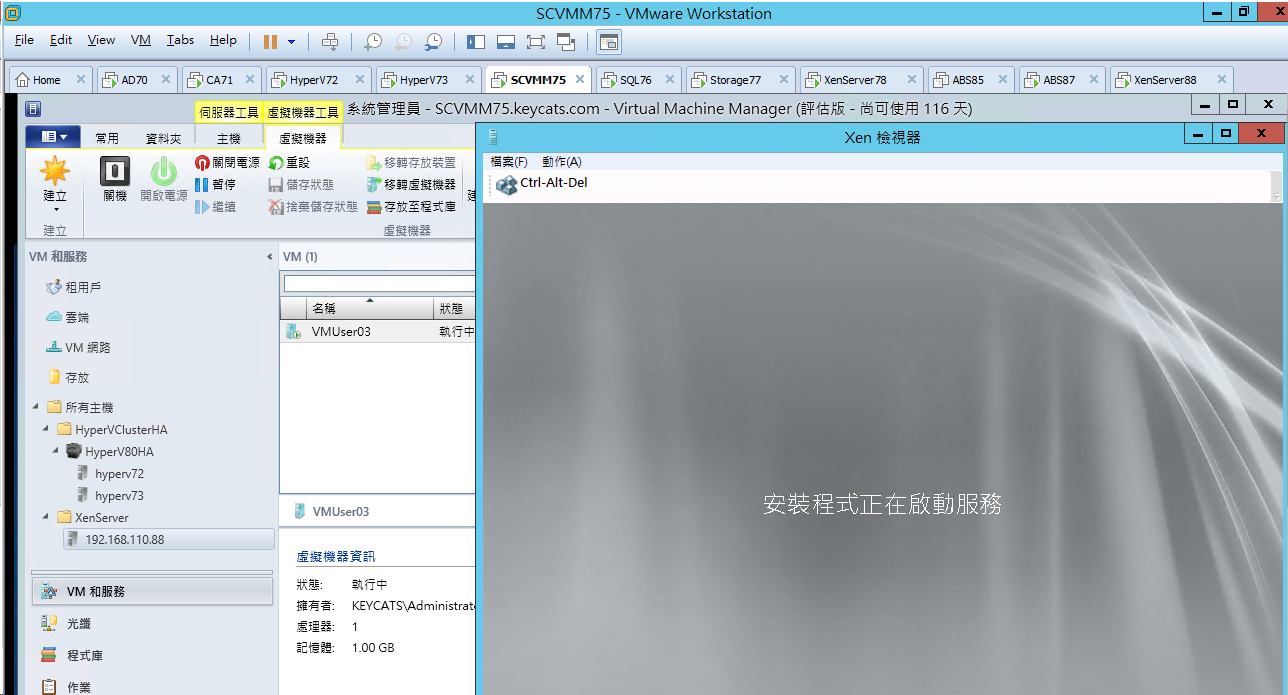Collapse the HyperVClusterHA folder node
This screenshot has height=695, width=1288.
click(x=46, y=429)
